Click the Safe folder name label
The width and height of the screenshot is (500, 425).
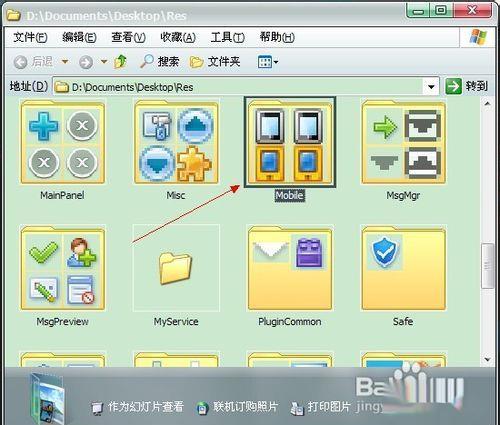[403, 321]
